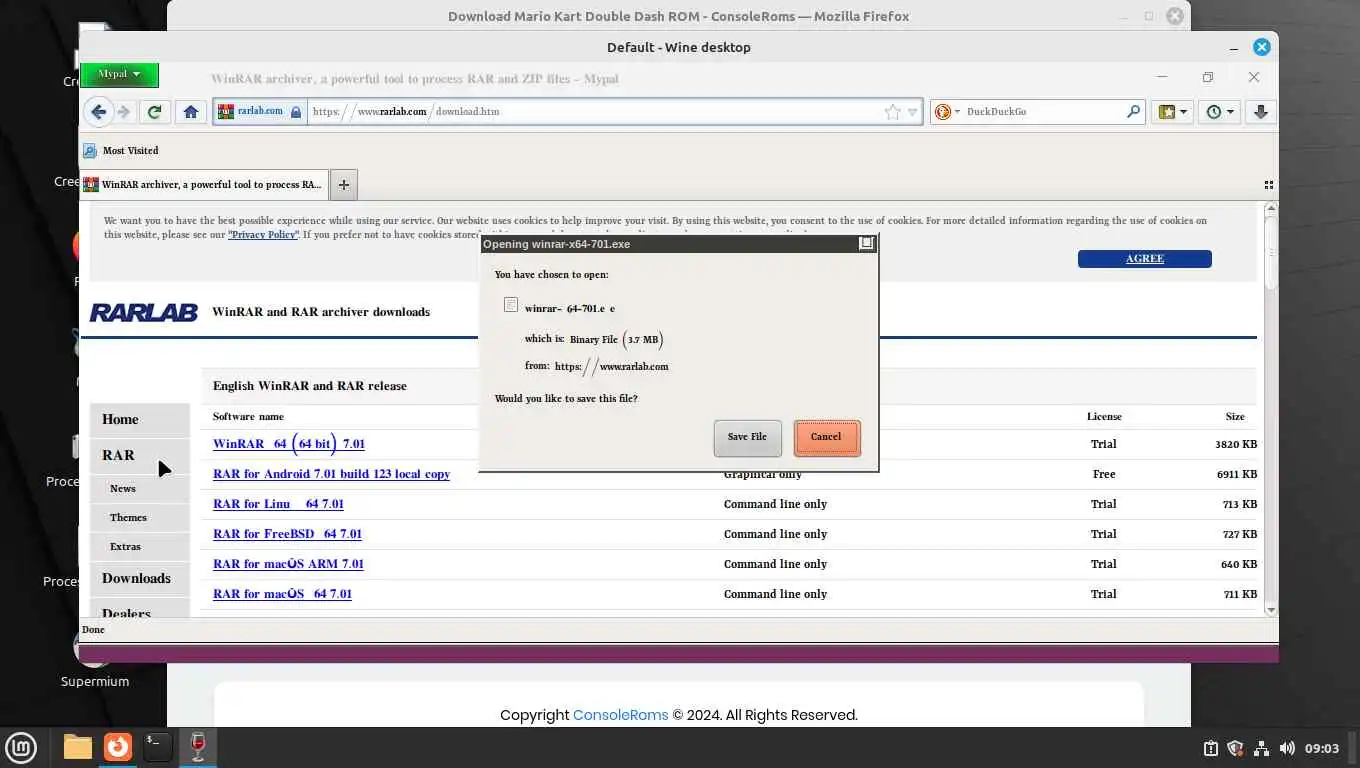Open Terminal from taskbar
The image size is (1360, 768).
pyautogui.click(x=157, y=747)
